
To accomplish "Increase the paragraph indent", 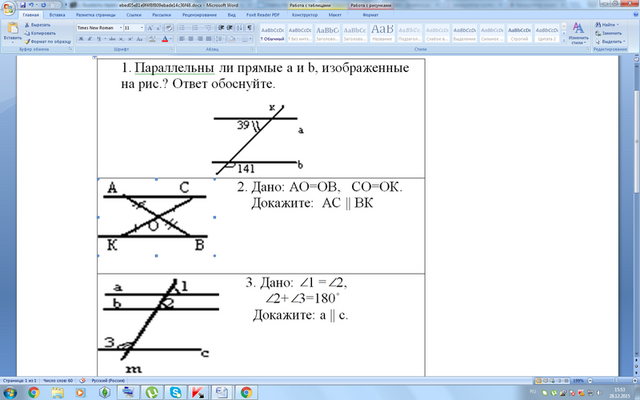I will 230,28.
